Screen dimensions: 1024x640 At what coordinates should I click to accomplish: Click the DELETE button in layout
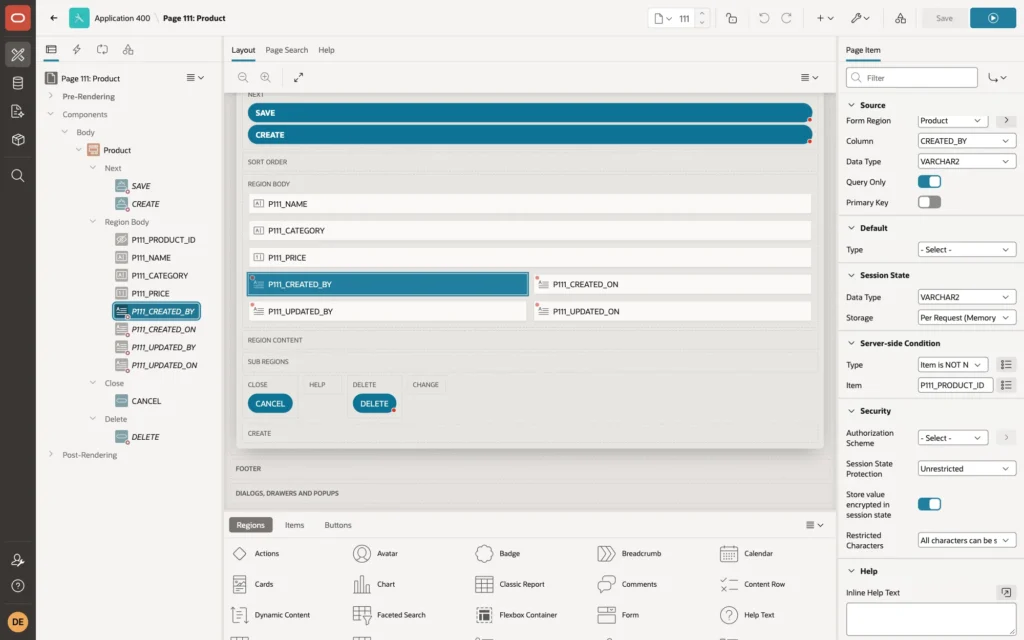[x=374, y=404]
